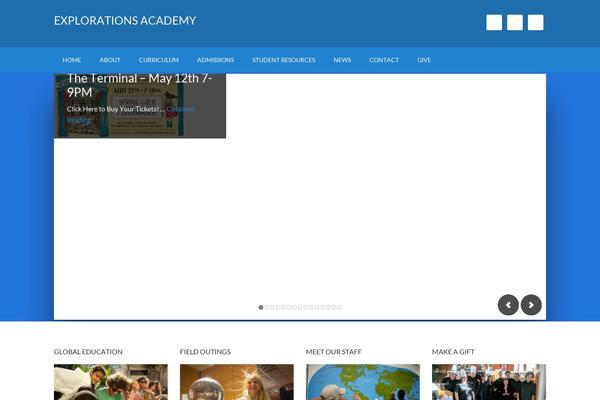Screen dimensions: 600x400
Task: Open the Home menu item
Action: [72, 60]
